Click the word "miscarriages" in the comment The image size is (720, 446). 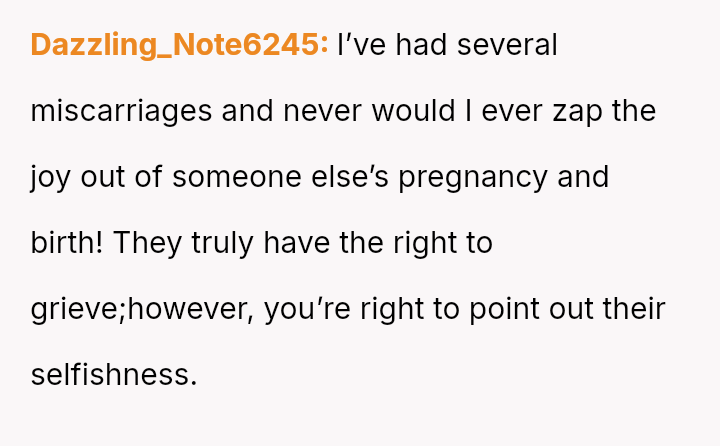121,111
